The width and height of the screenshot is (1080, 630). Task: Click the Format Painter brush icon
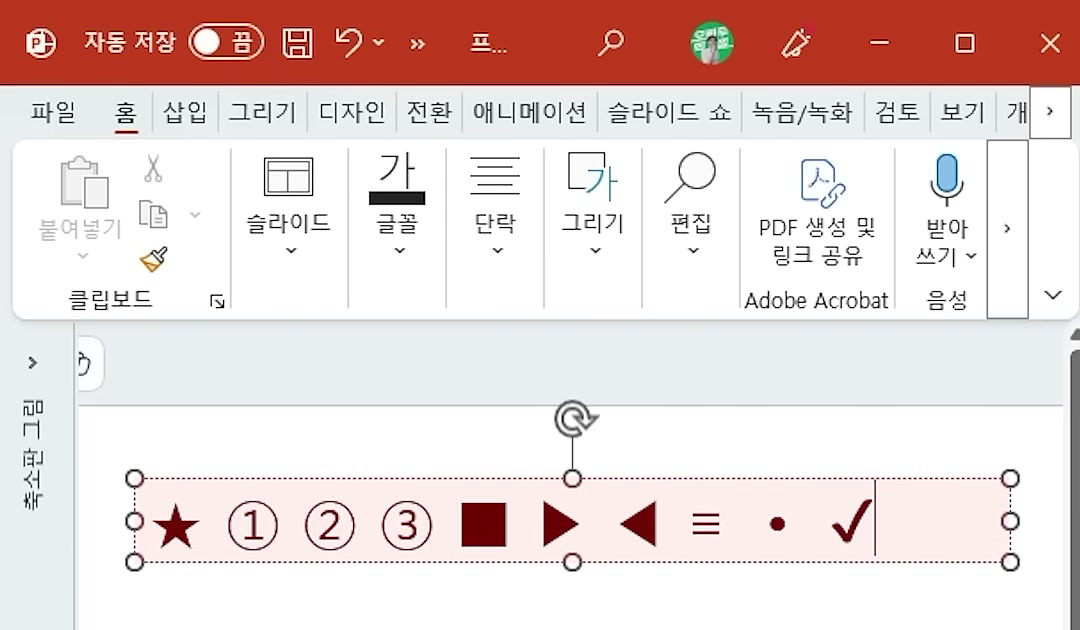tap(154, 259)
